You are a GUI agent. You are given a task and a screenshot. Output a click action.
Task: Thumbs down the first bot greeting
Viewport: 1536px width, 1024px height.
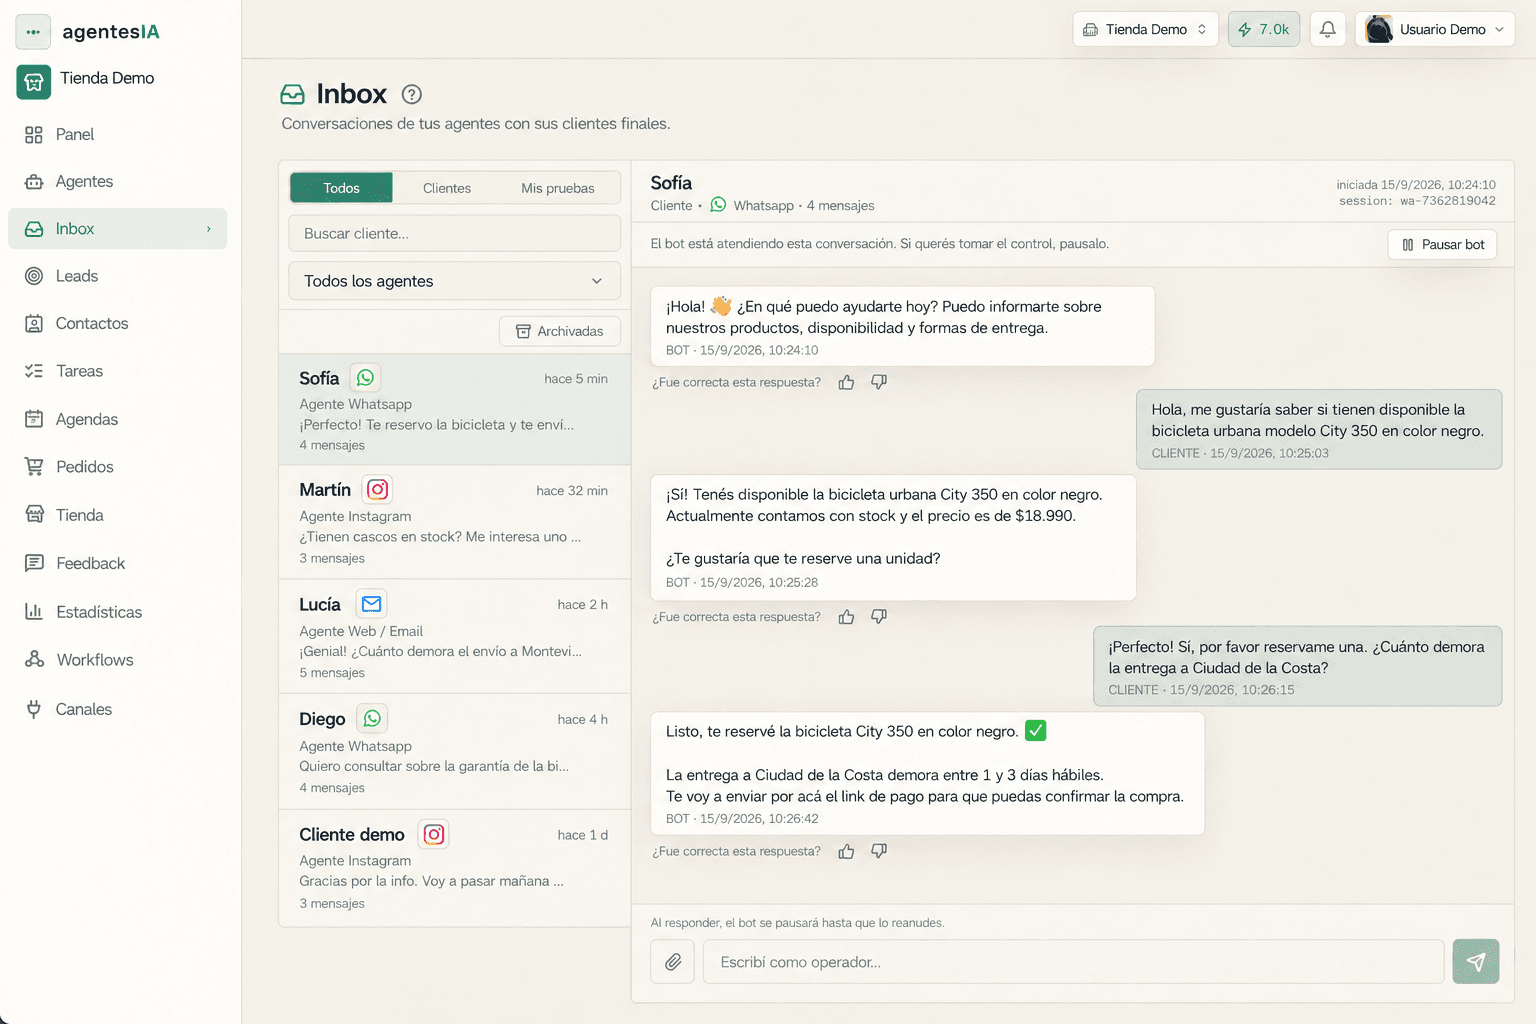click(x=879, y=382)
